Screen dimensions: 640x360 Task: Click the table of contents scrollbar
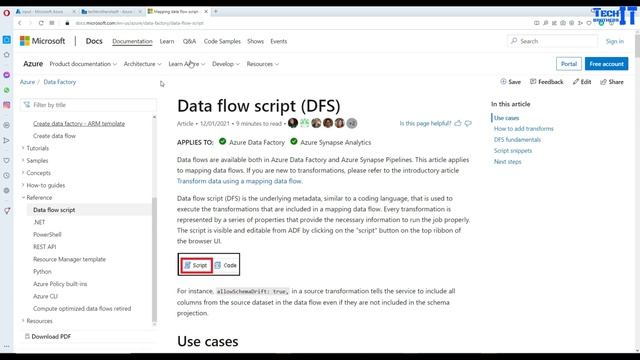coord(154,259)
